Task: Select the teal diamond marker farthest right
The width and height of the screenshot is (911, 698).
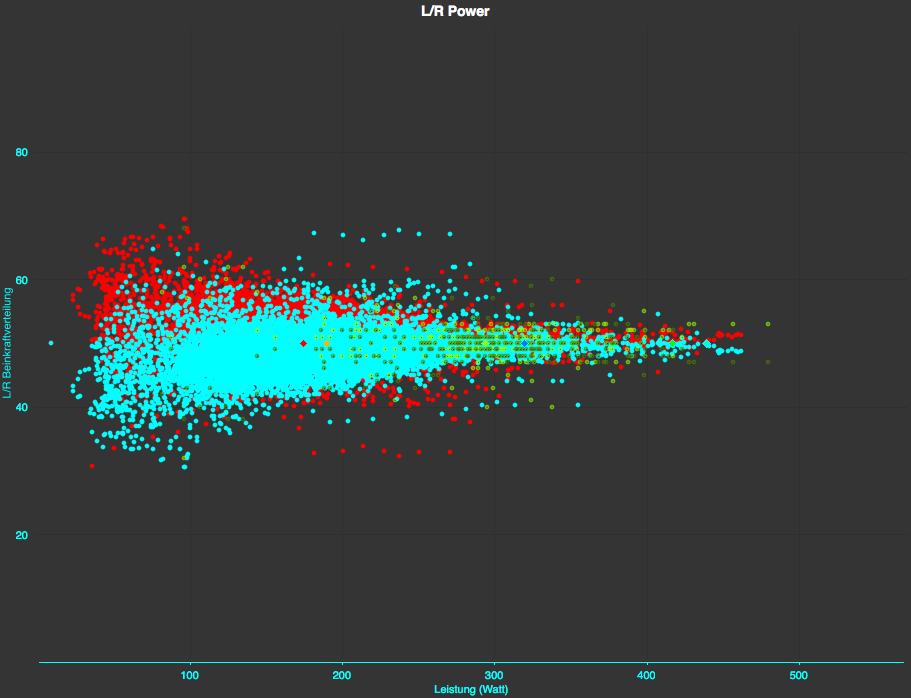Action: point(706,343)
